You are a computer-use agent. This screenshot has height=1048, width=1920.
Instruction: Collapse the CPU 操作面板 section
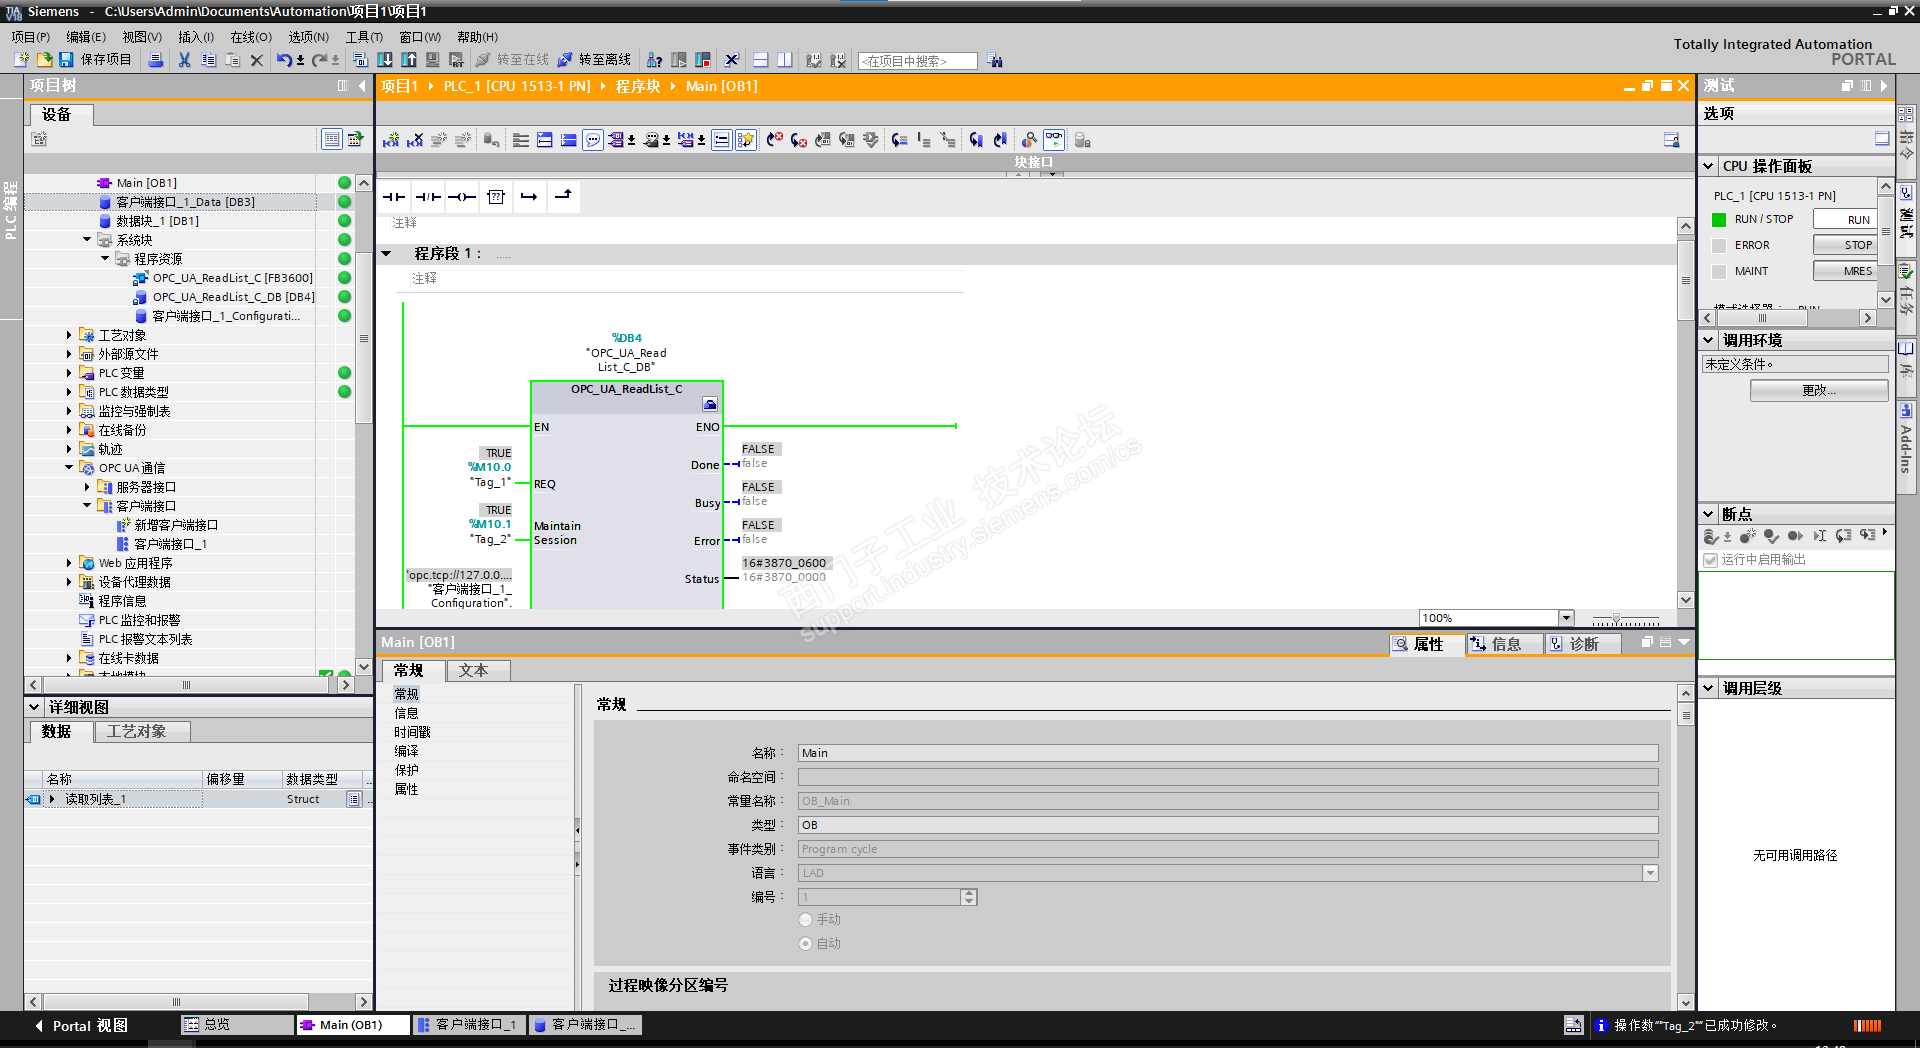click(x=1709, y=166)
